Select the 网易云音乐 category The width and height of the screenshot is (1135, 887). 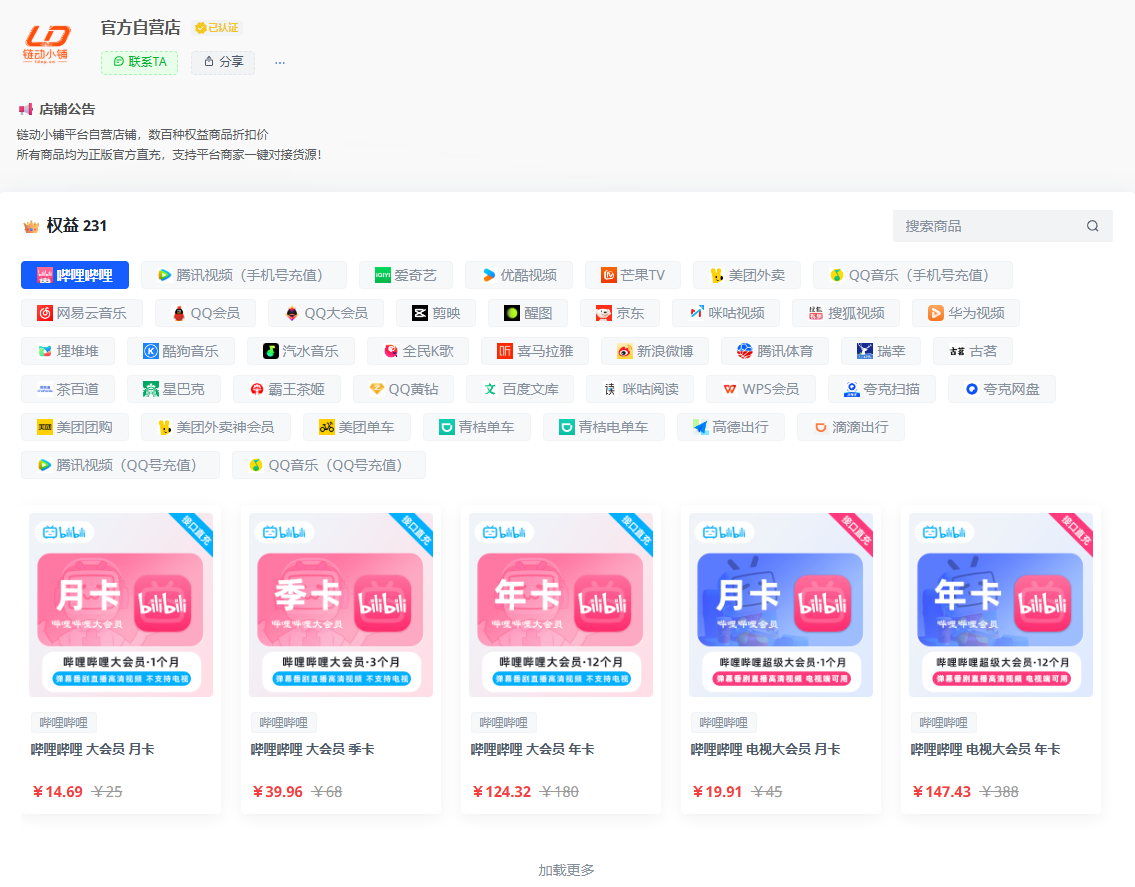tap(82, 313)
